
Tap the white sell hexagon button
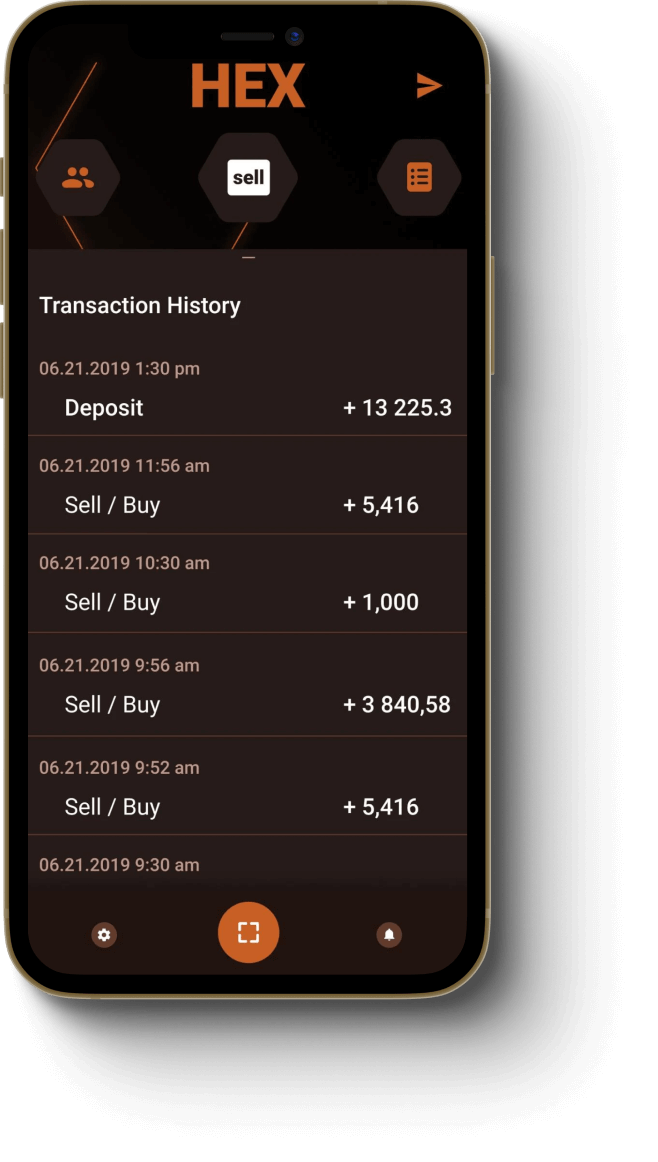248,178
